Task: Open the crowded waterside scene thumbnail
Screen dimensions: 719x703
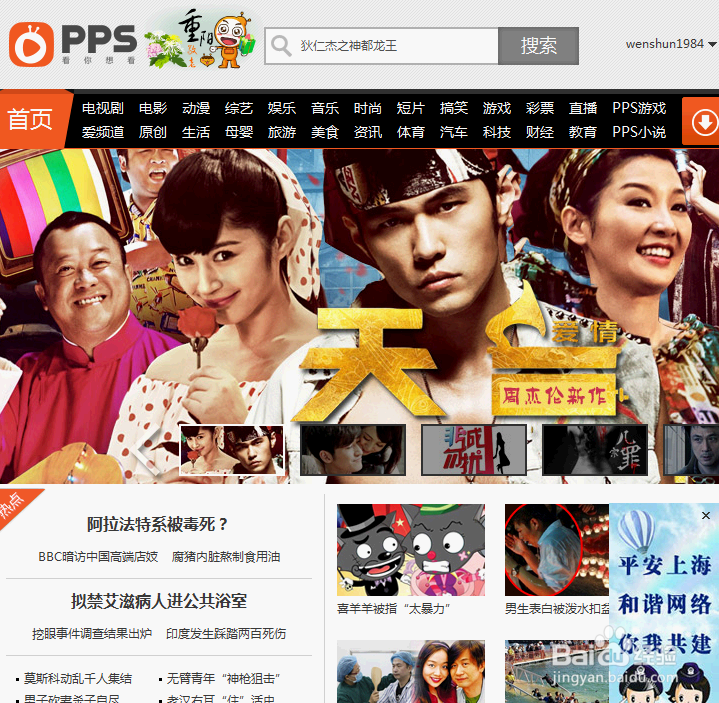Action: pos(557,671)
